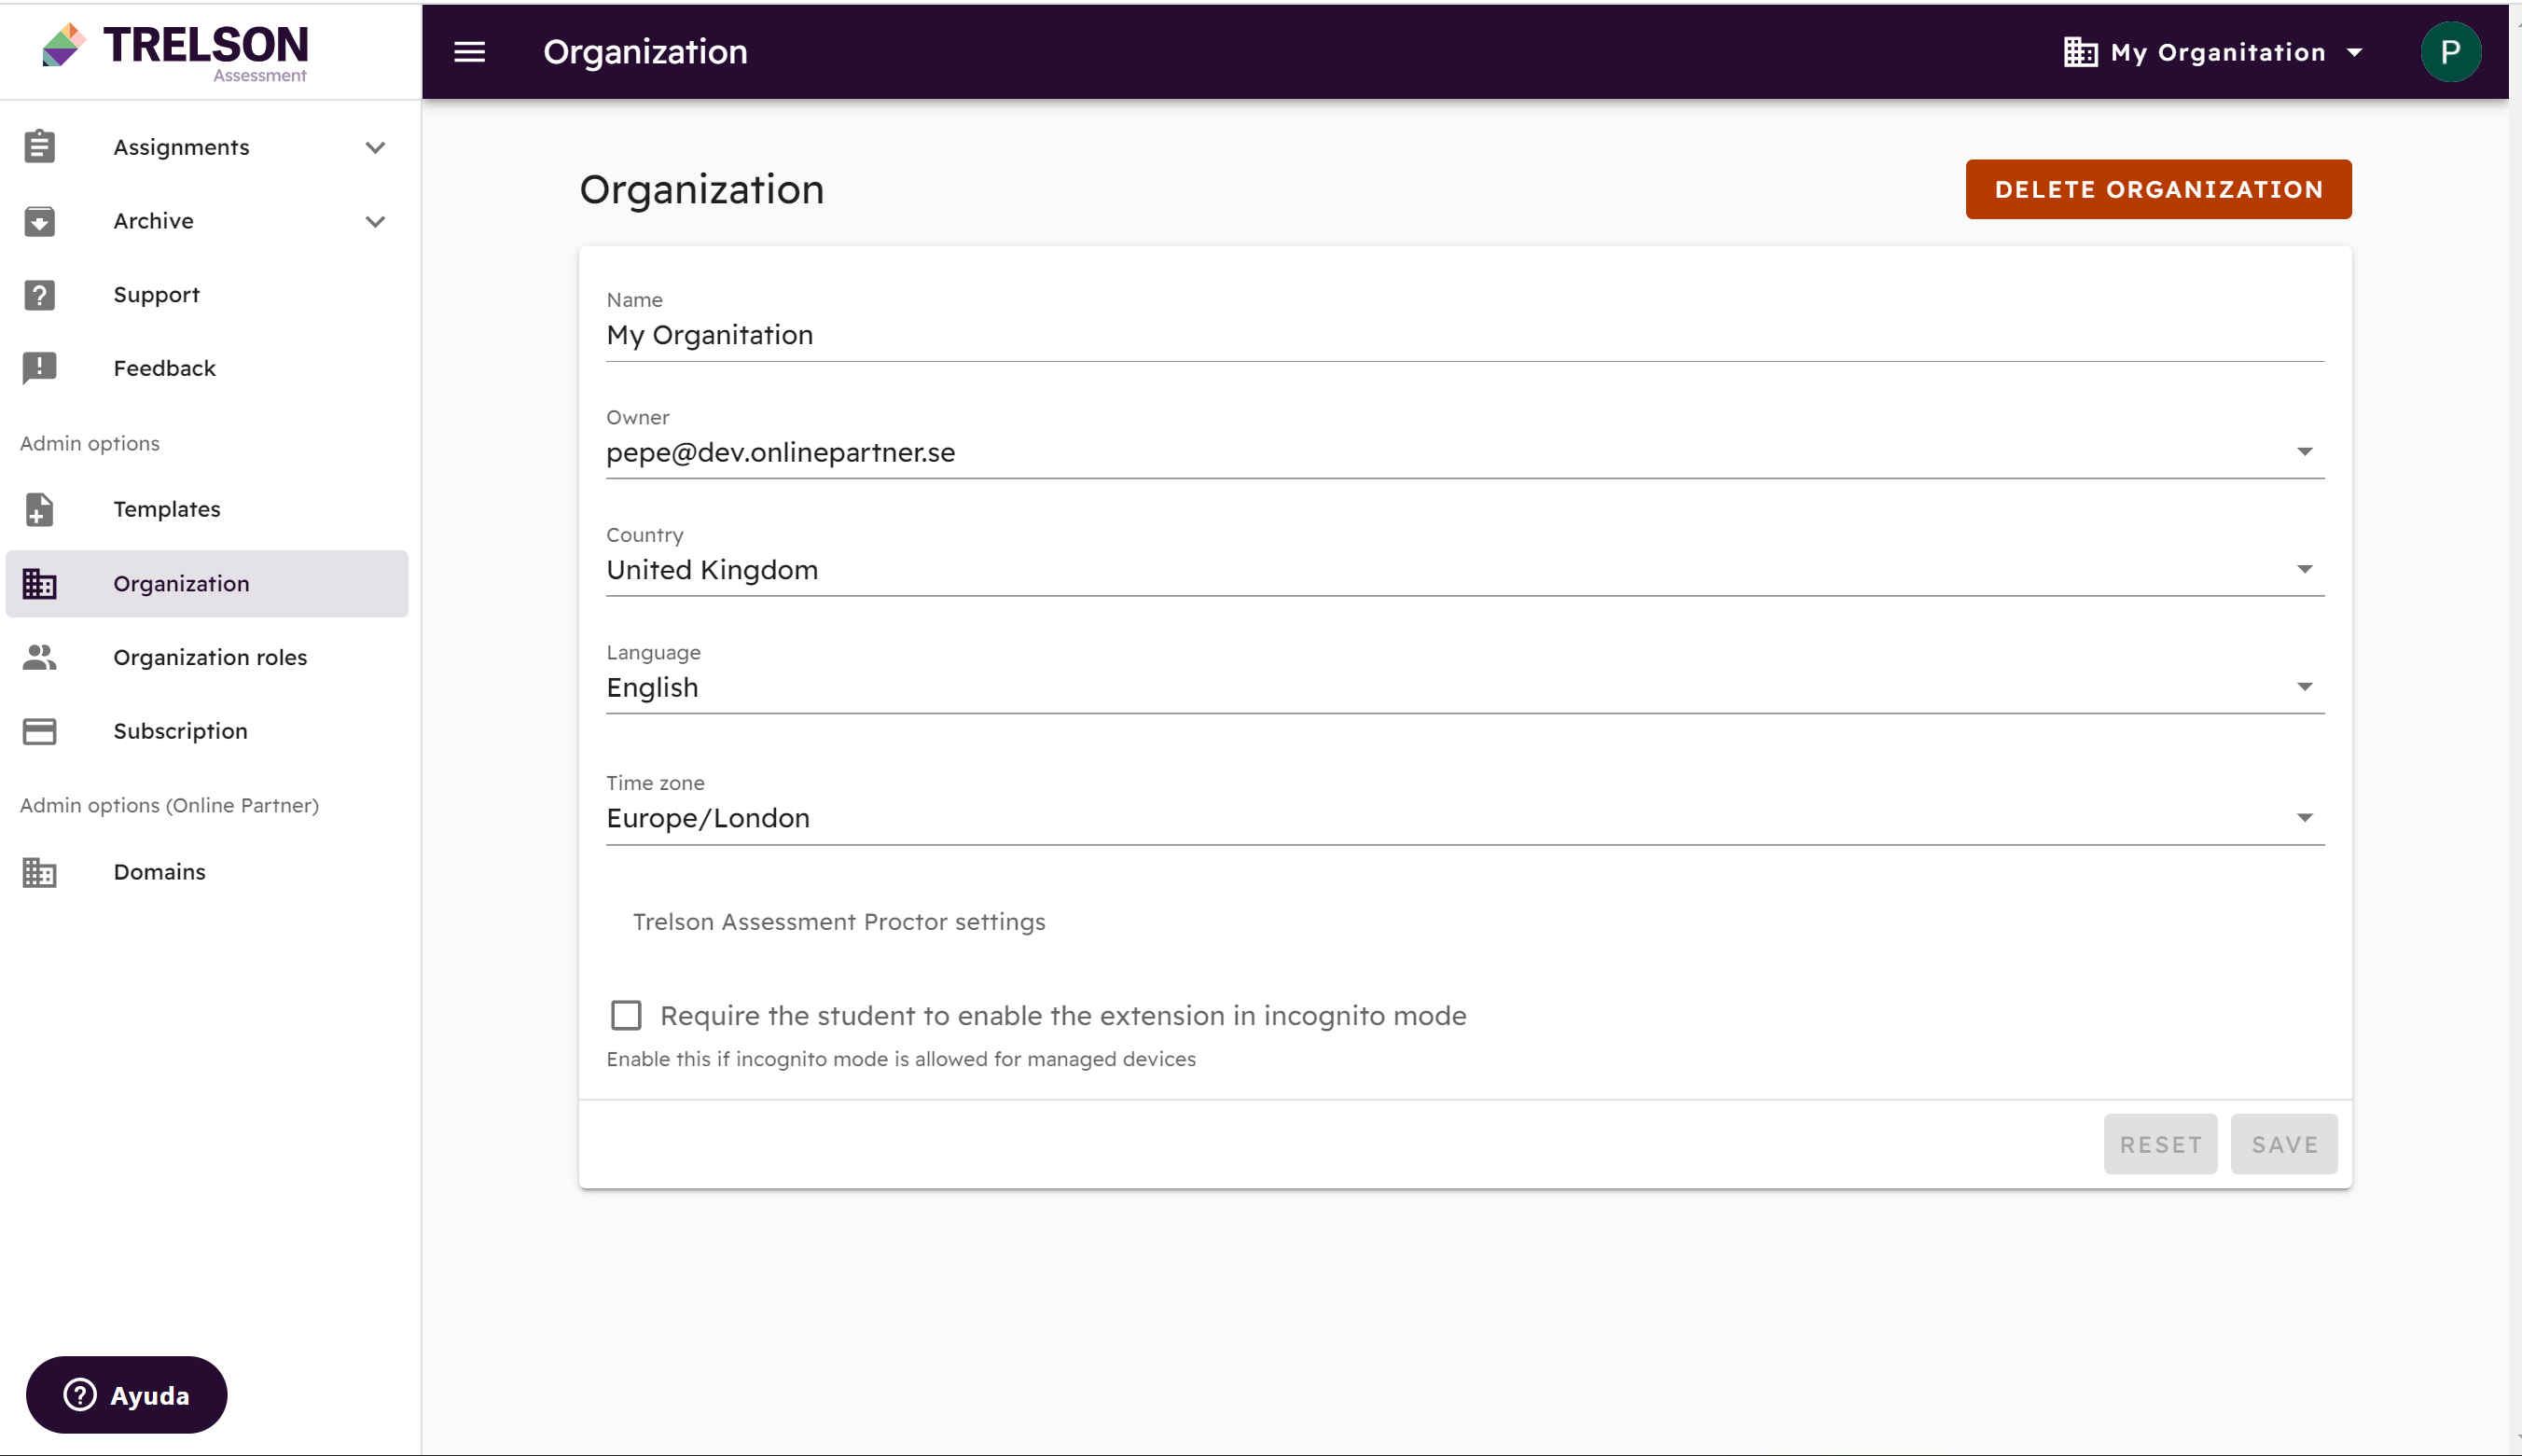Click the Reset button
The height and width of the screenshot is (1456, 2522).
click(x=2160, y=1144)
